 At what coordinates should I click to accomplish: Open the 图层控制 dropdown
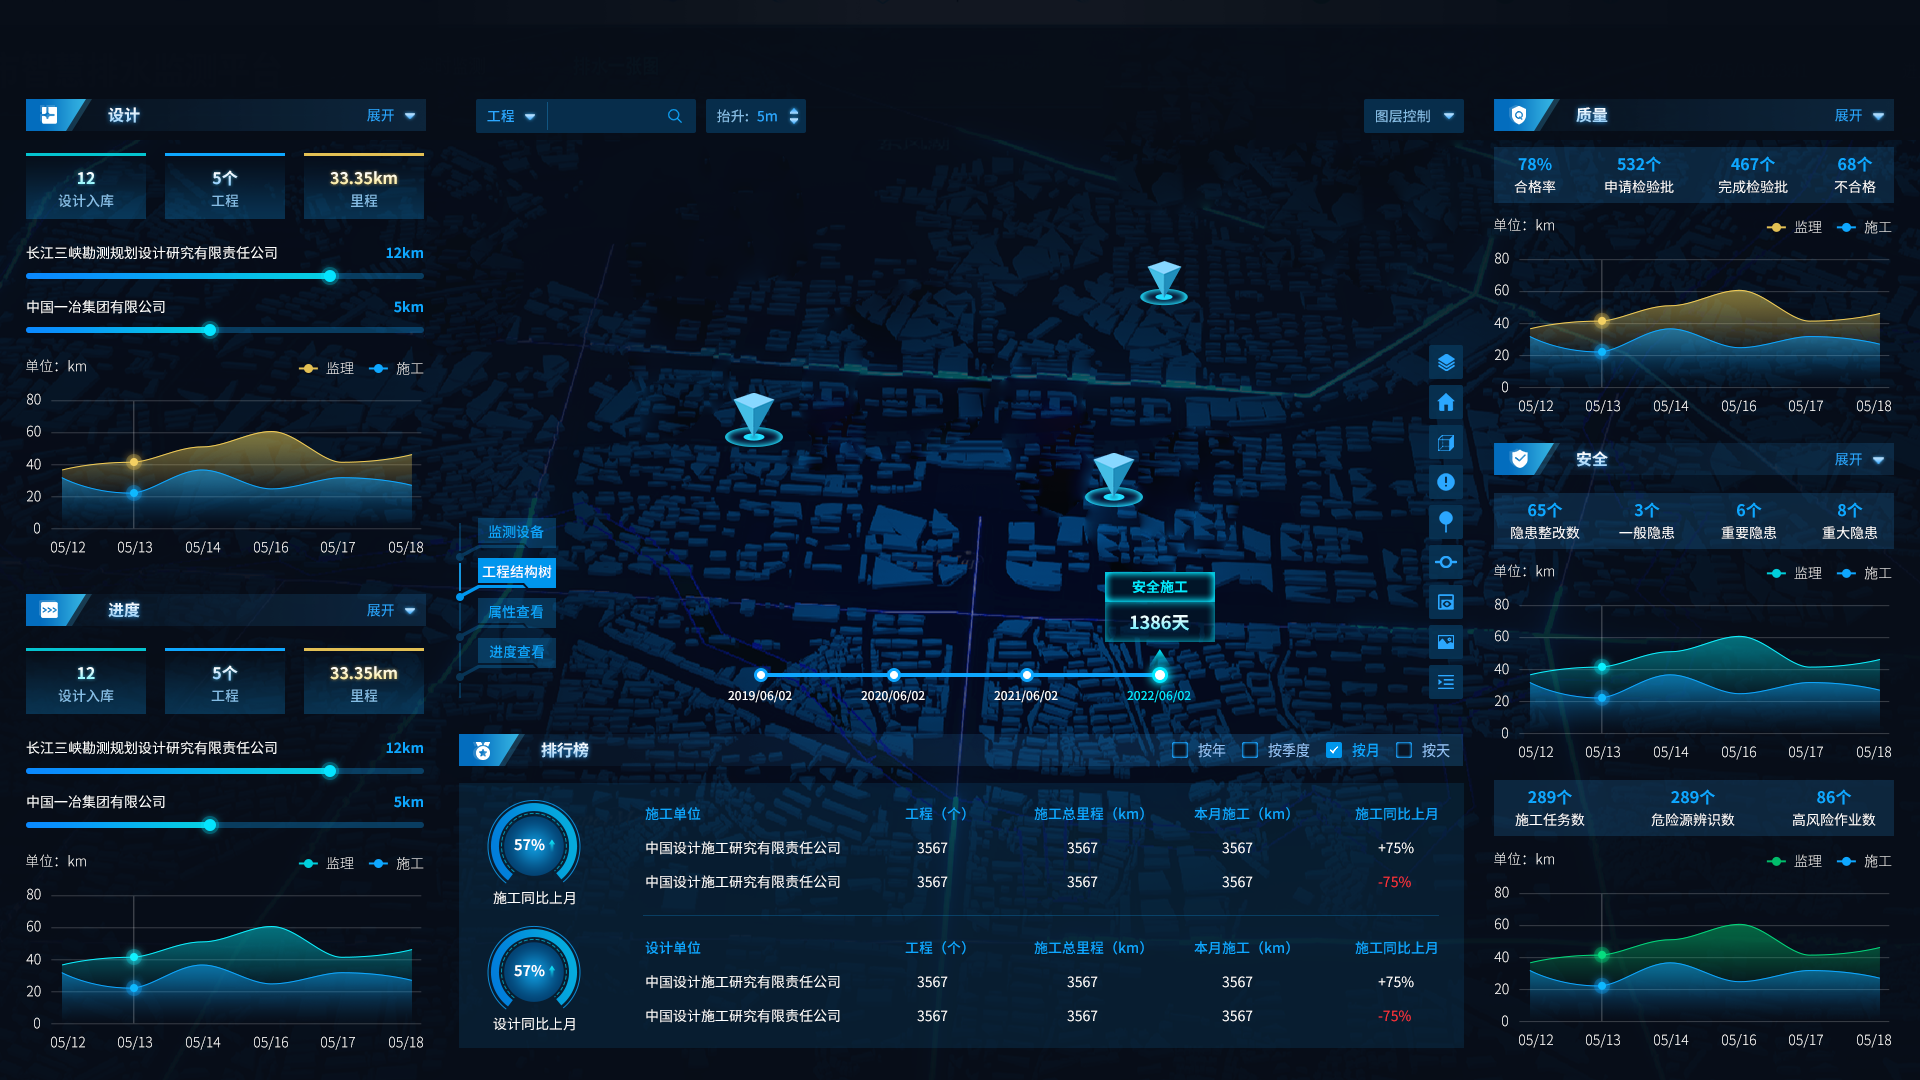[1413, 116]
